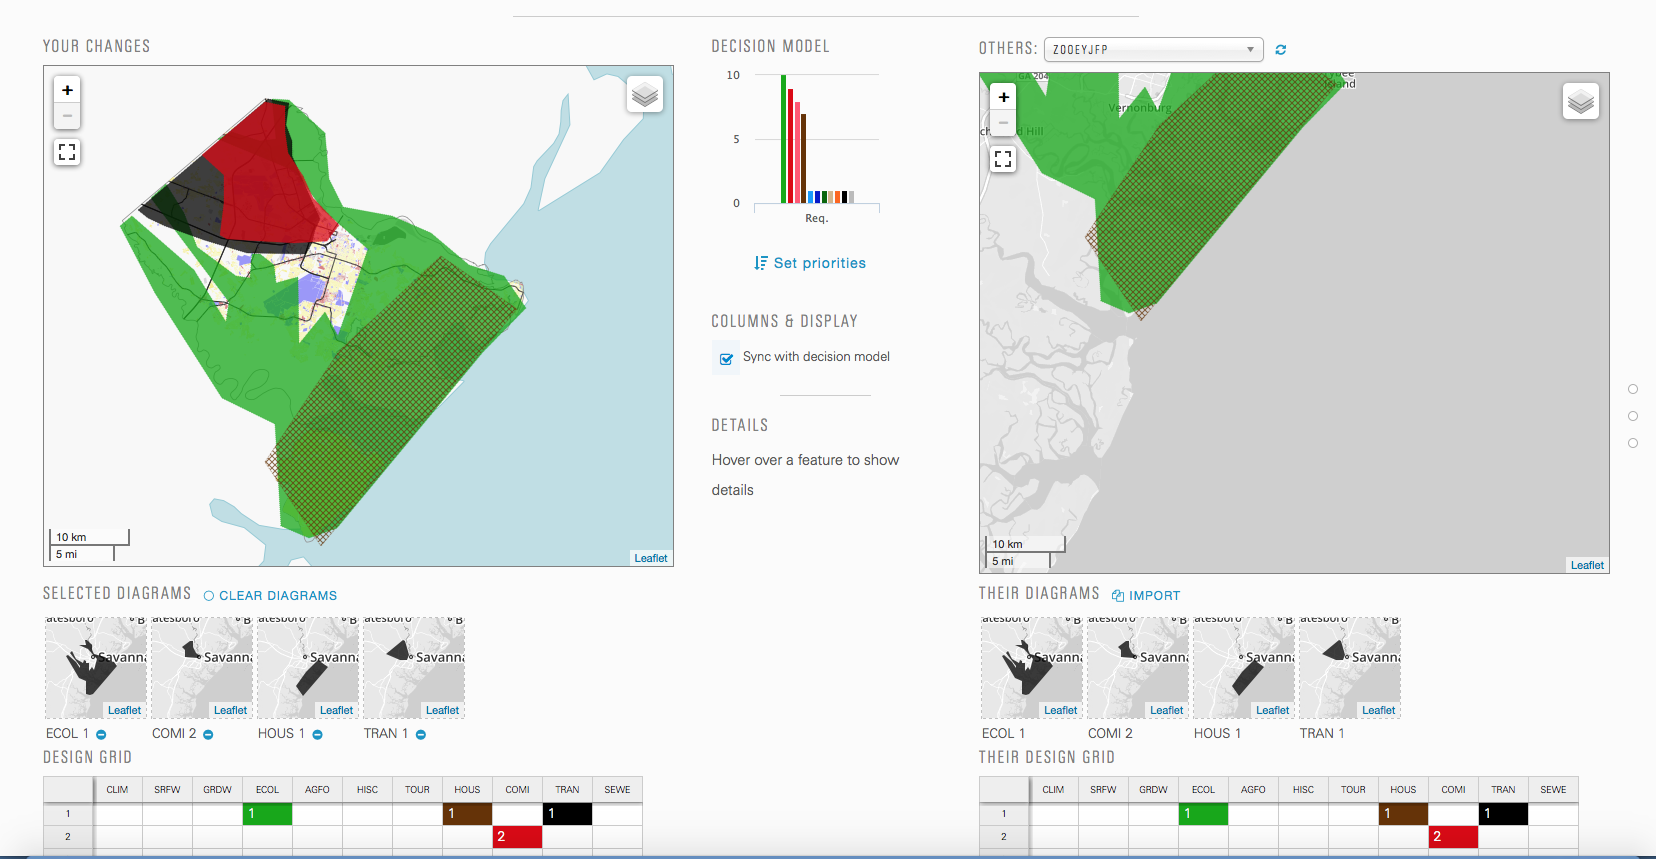
Task: Select HOUS 1 thumbnail in Selected Diagrams
Action: click(308, 668)
